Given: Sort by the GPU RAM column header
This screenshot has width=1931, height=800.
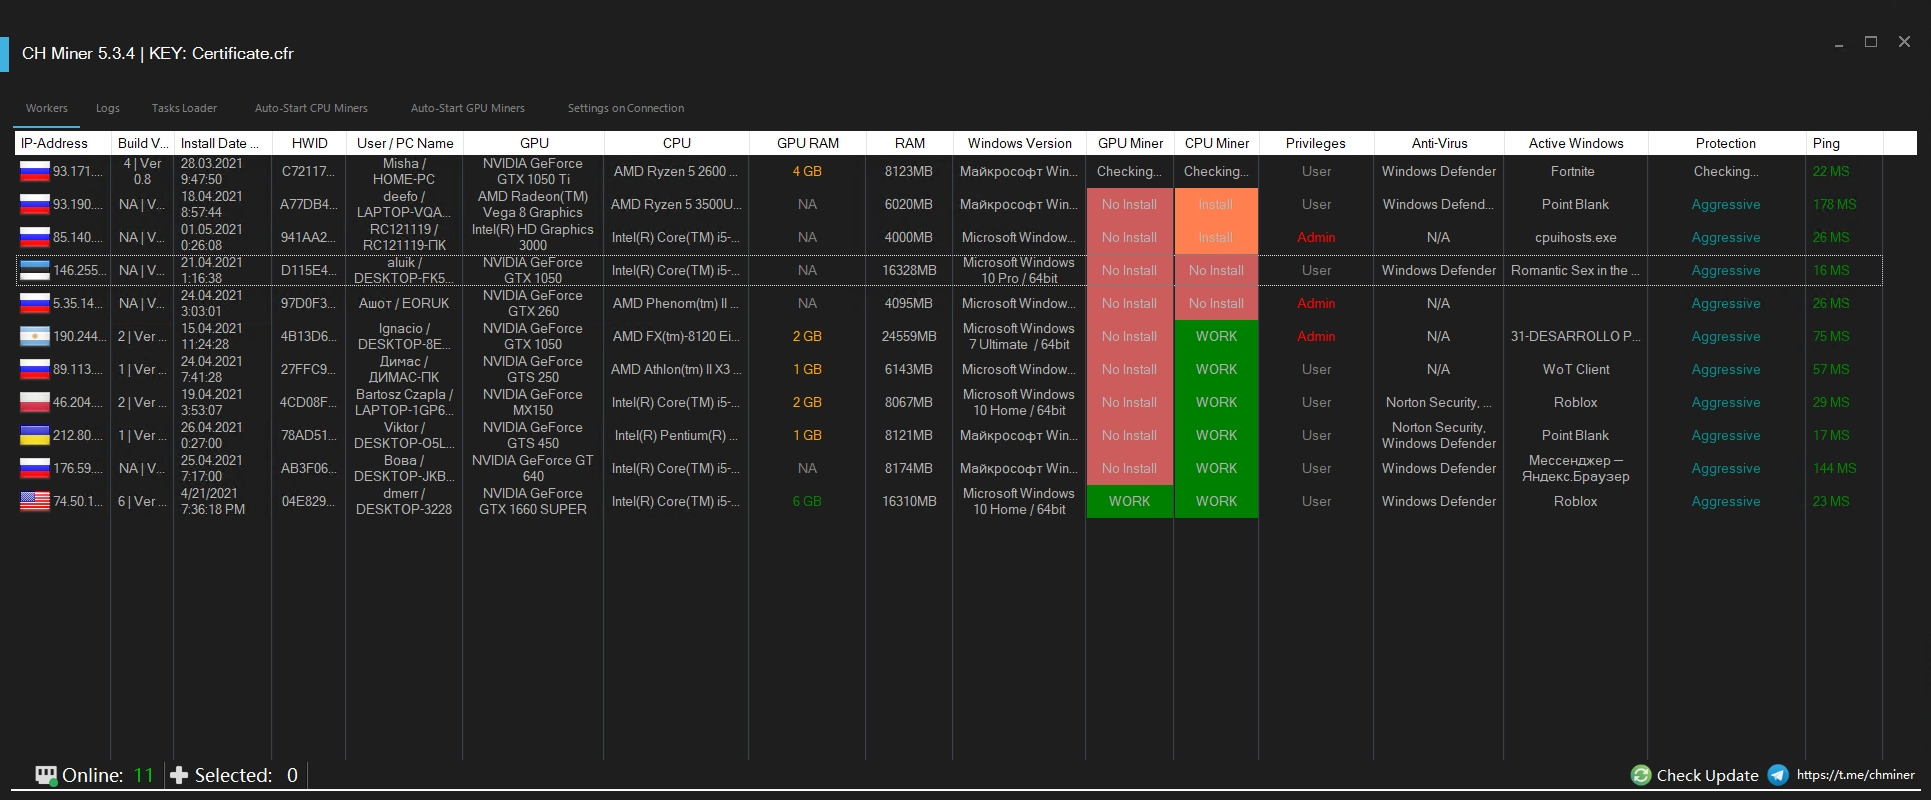Looking at the screenshot, I should click(807, 143).
